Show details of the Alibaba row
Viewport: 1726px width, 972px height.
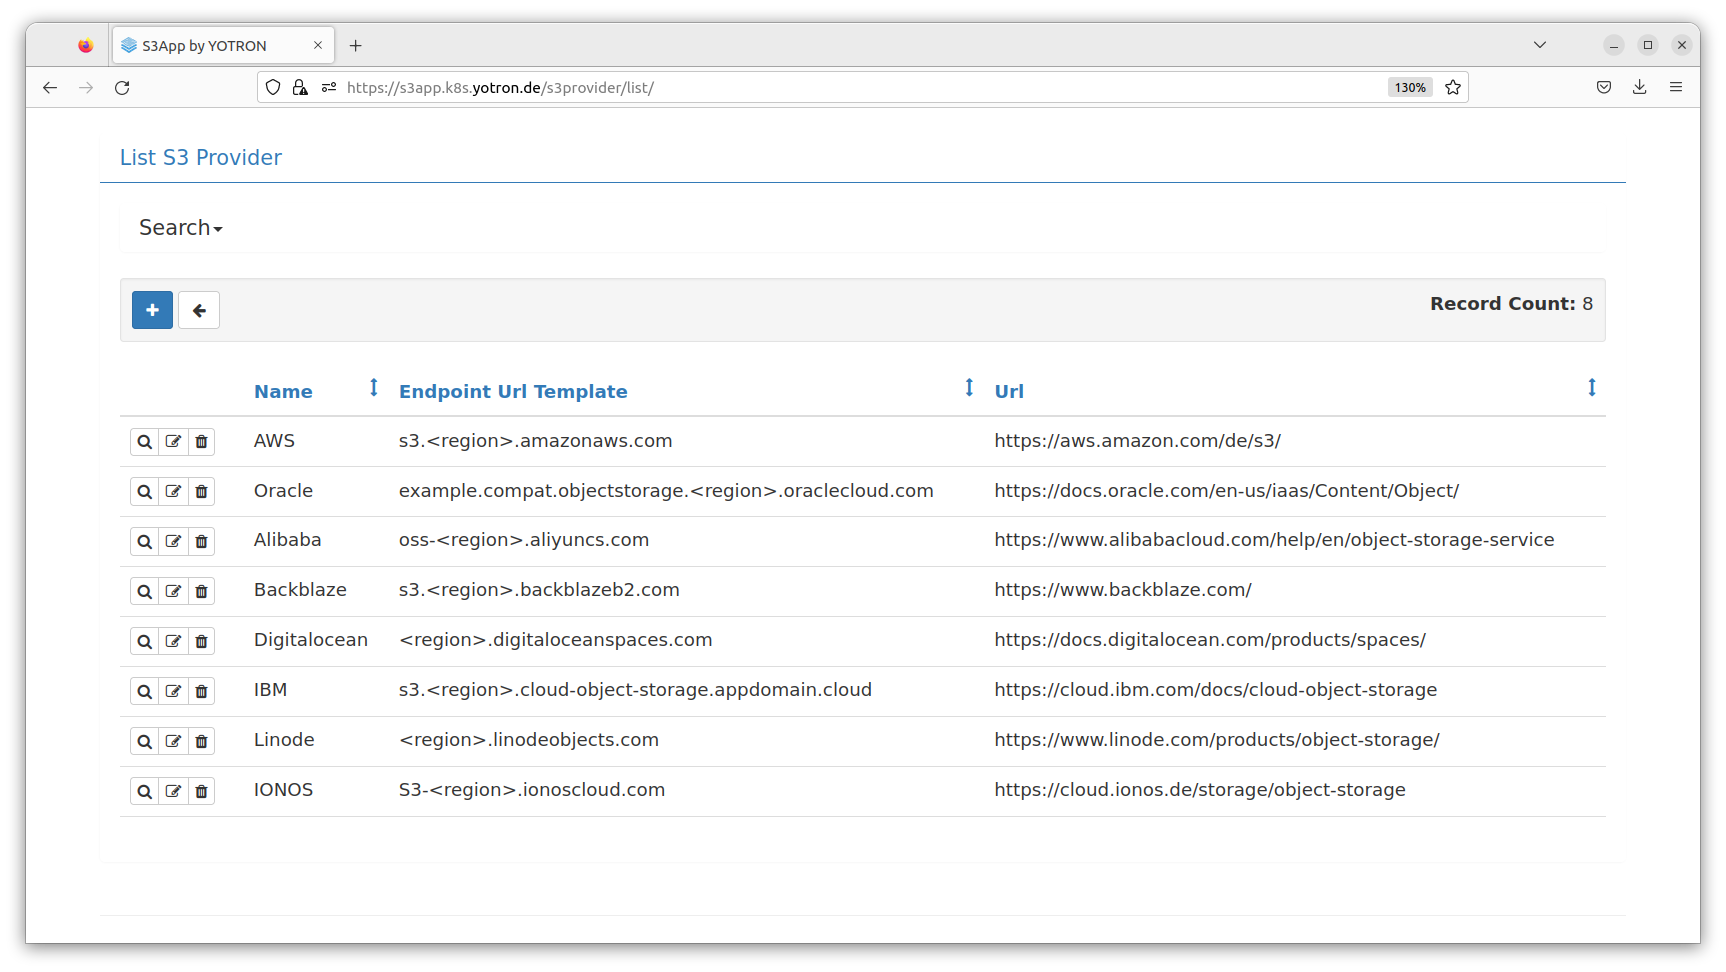(145, 542)
